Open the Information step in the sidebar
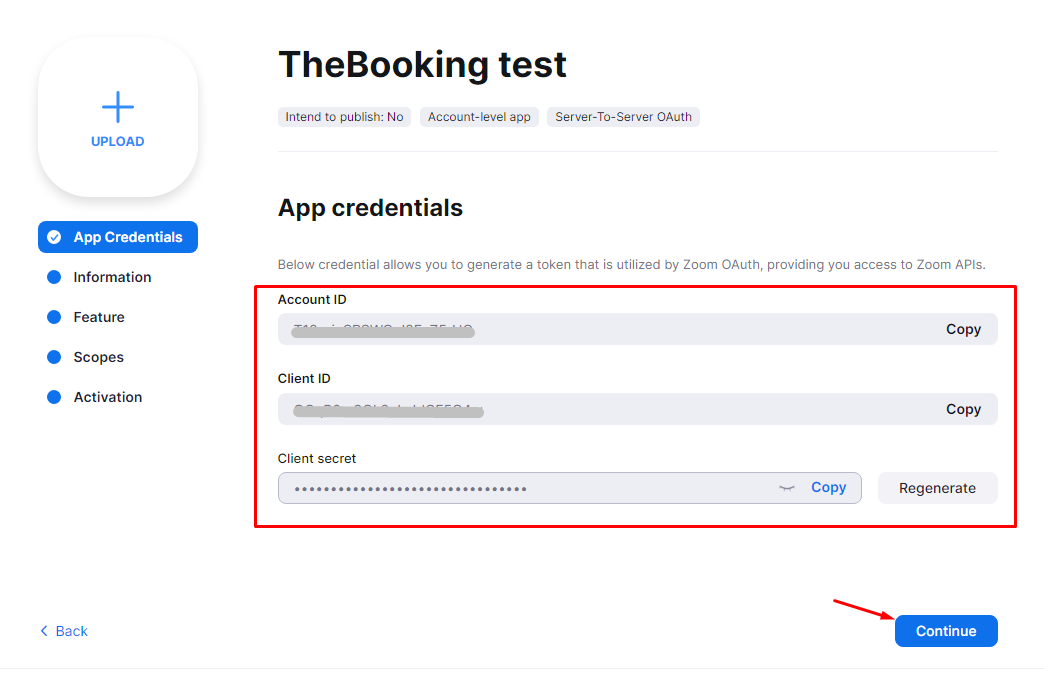 click(112, 277)
